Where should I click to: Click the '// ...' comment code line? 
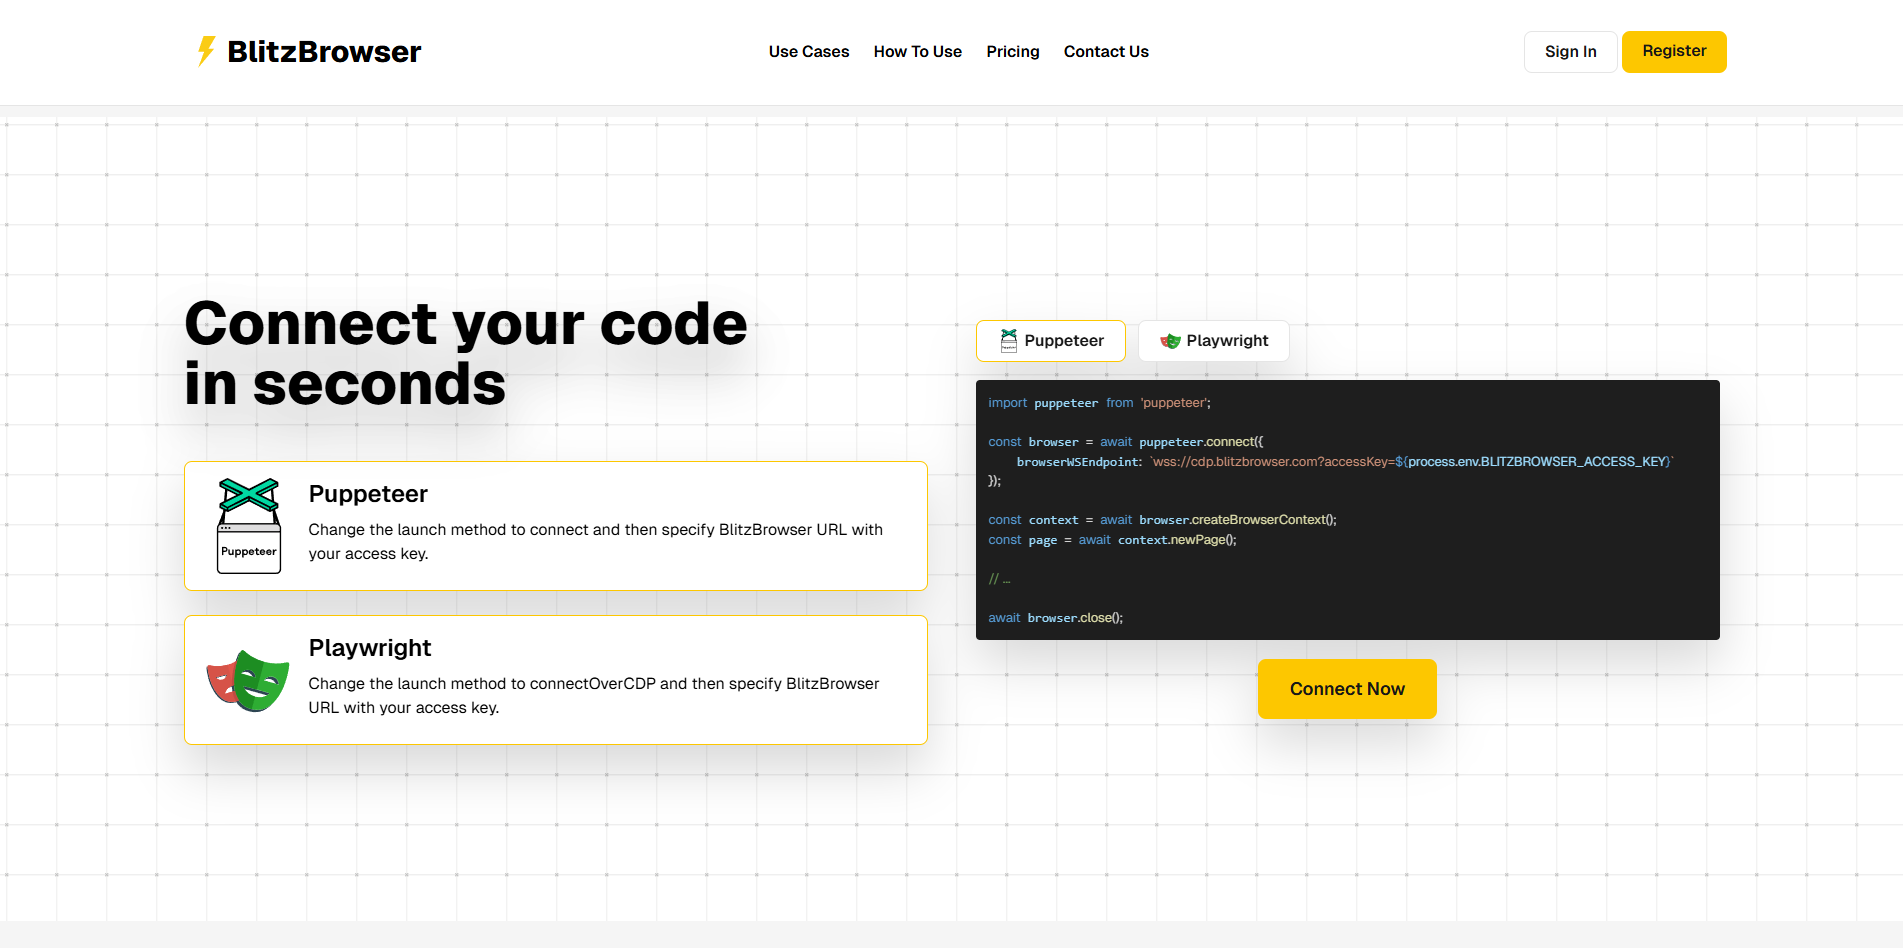[x=999, y=579]
